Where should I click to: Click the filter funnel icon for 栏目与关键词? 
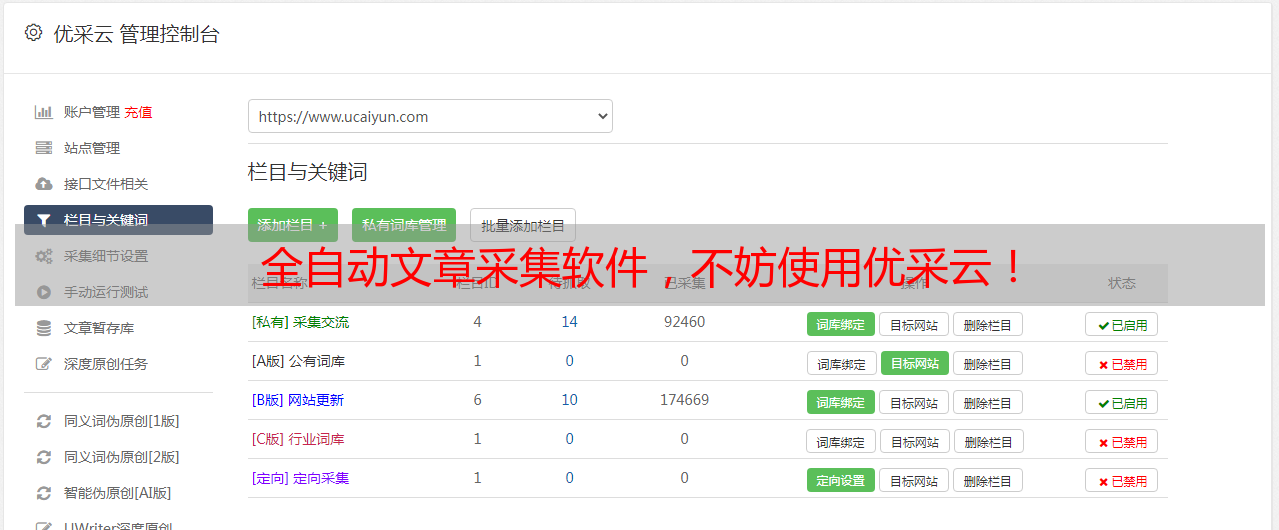coord(43,220)
